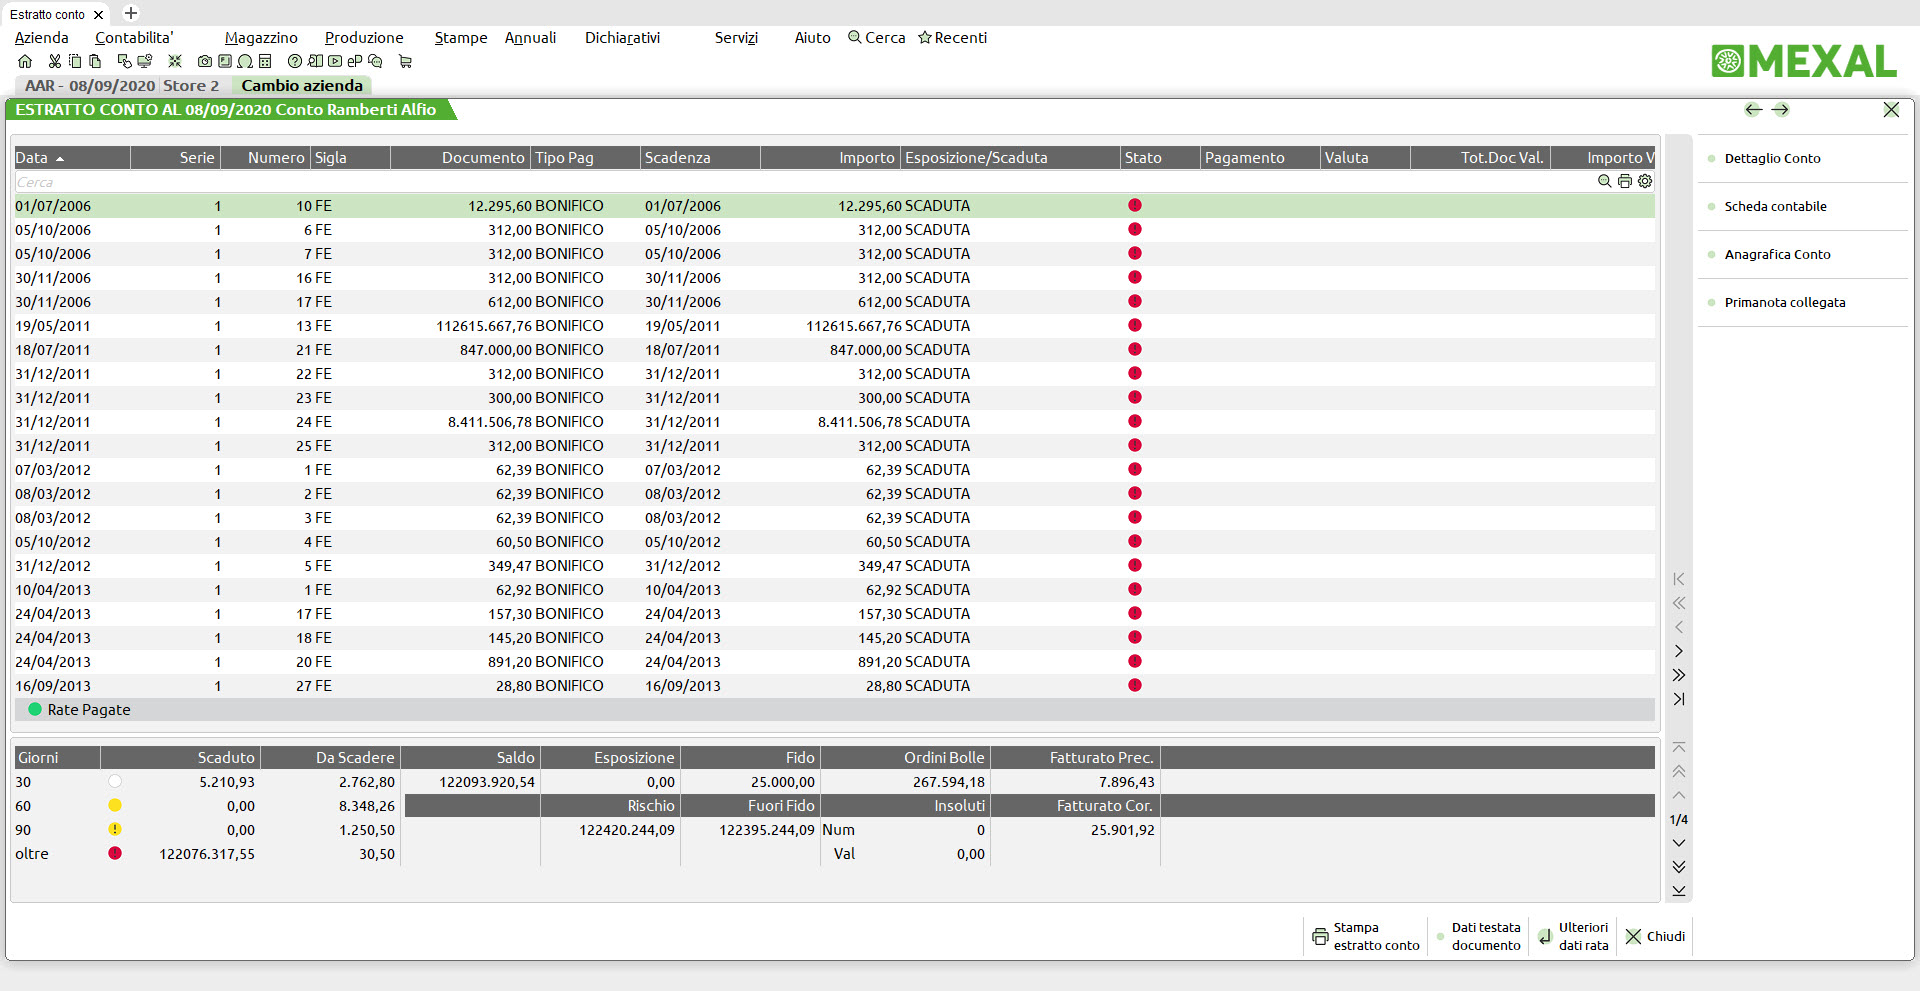Open the calculator icon
The image size is (1920, 991).
tap(265, 61)
